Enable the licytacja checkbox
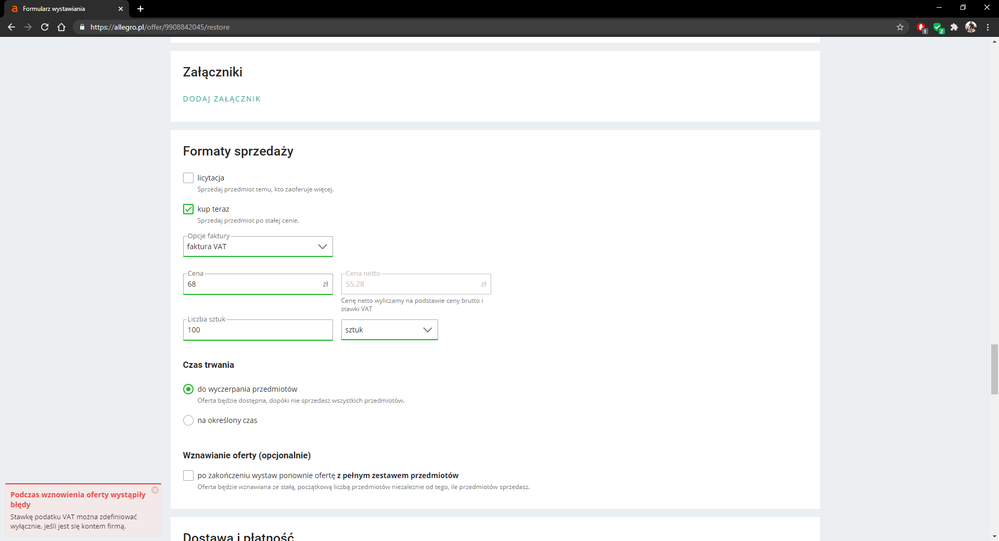Screen dimensions: 999x541 pos(188,178)
